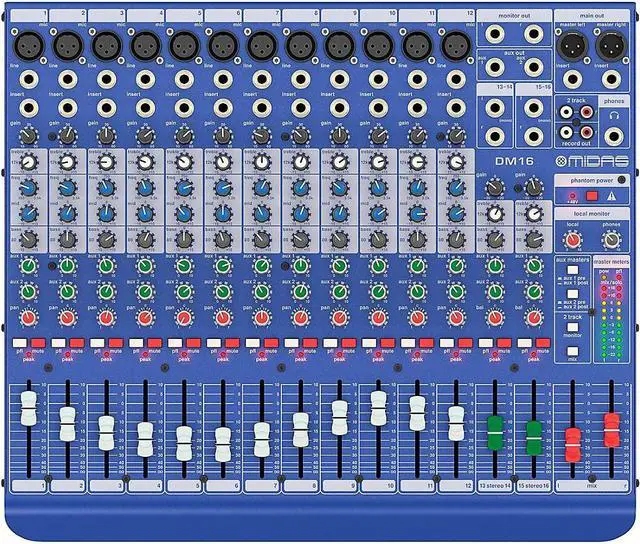This screenshot has width=640, height=544.
Task: Click the channel 5 bass knob
Action: coord(184,240)
